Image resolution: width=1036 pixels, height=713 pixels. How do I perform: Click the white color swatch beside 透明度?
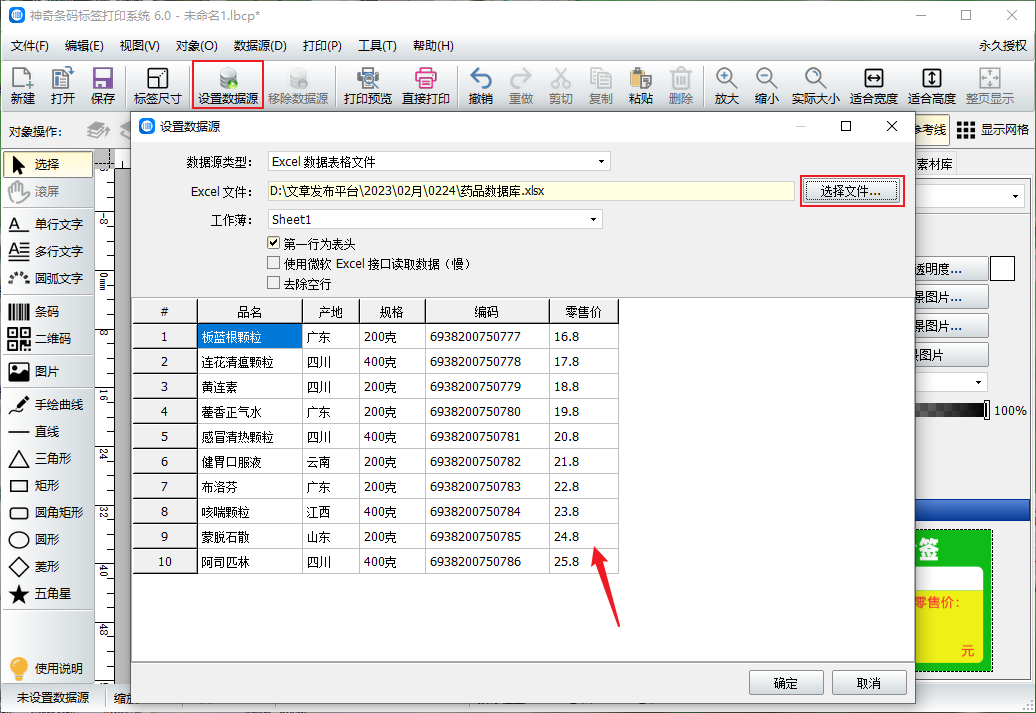pos(1002,269)
